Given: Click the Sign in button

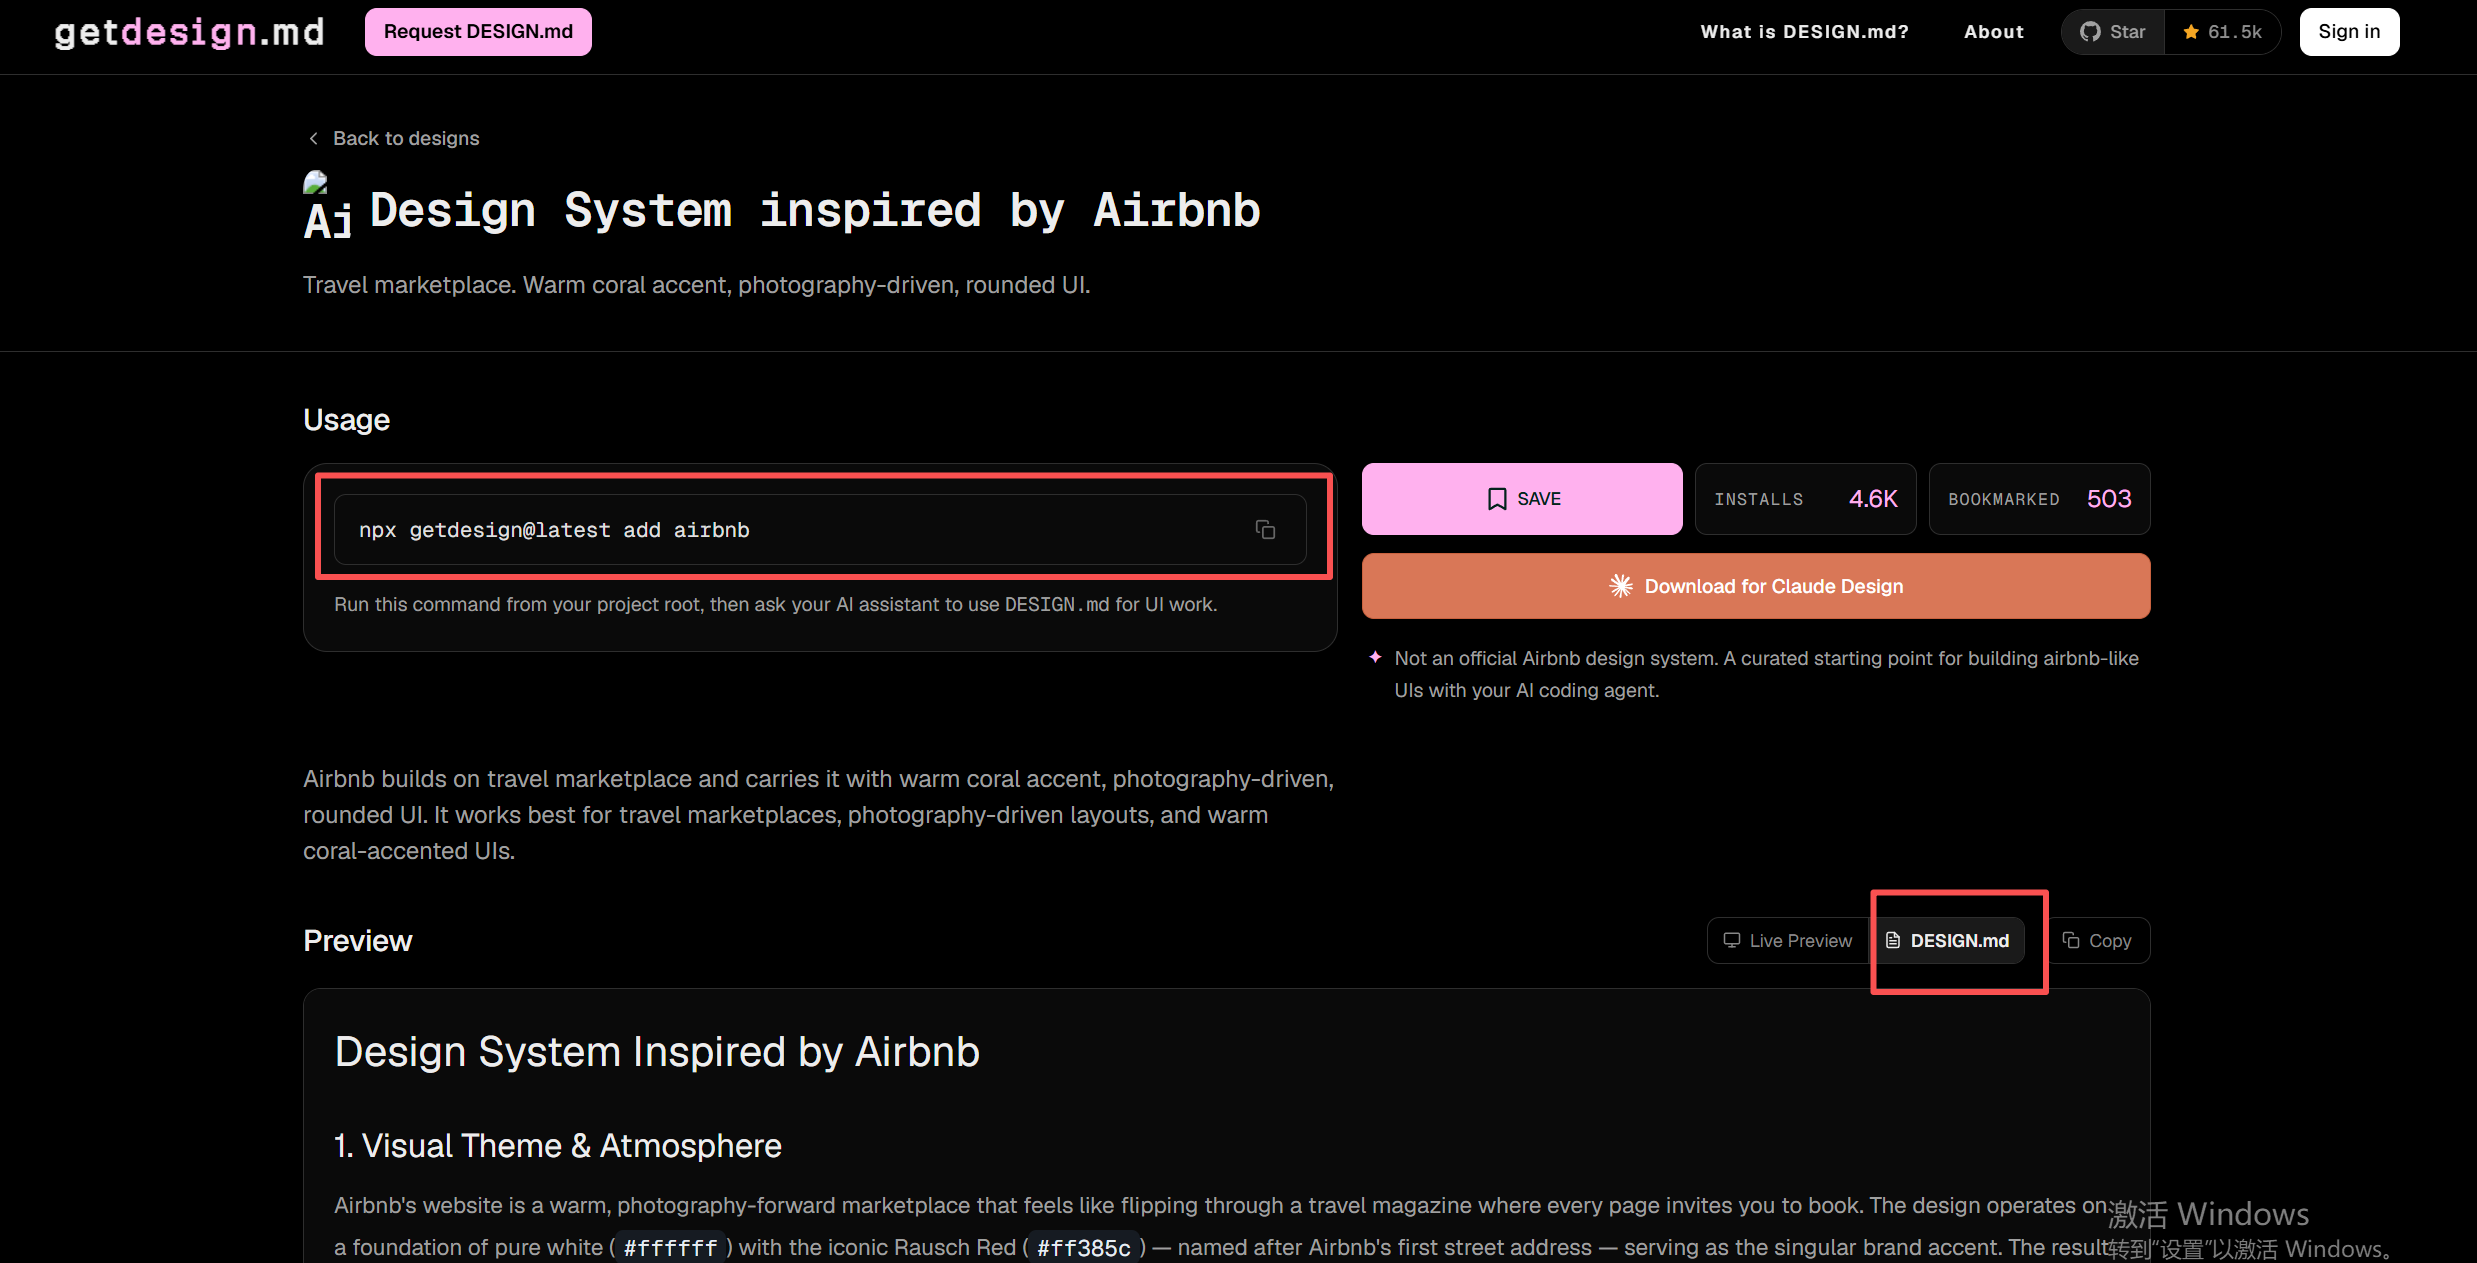Looking at the screenshot, I should click(2348, 32).
